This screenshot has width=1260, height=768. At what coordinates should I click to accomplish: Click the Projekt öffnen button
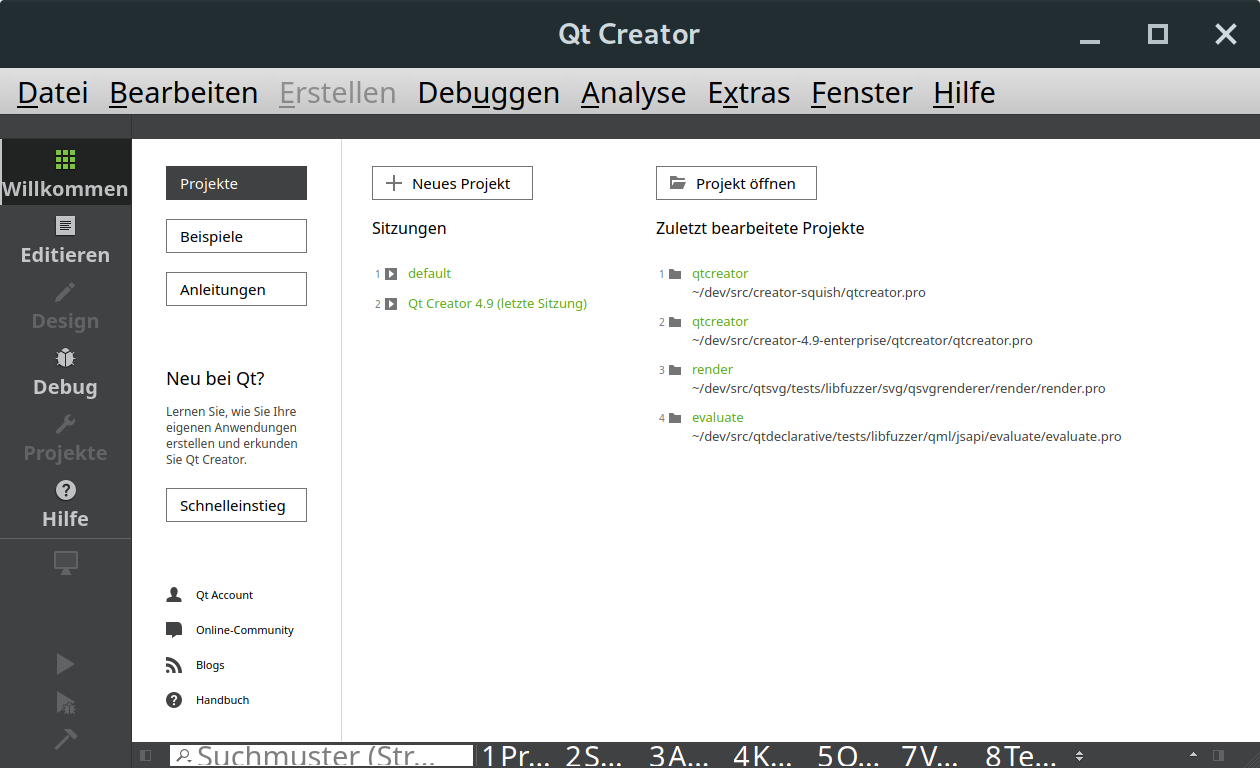pos(736,183)
